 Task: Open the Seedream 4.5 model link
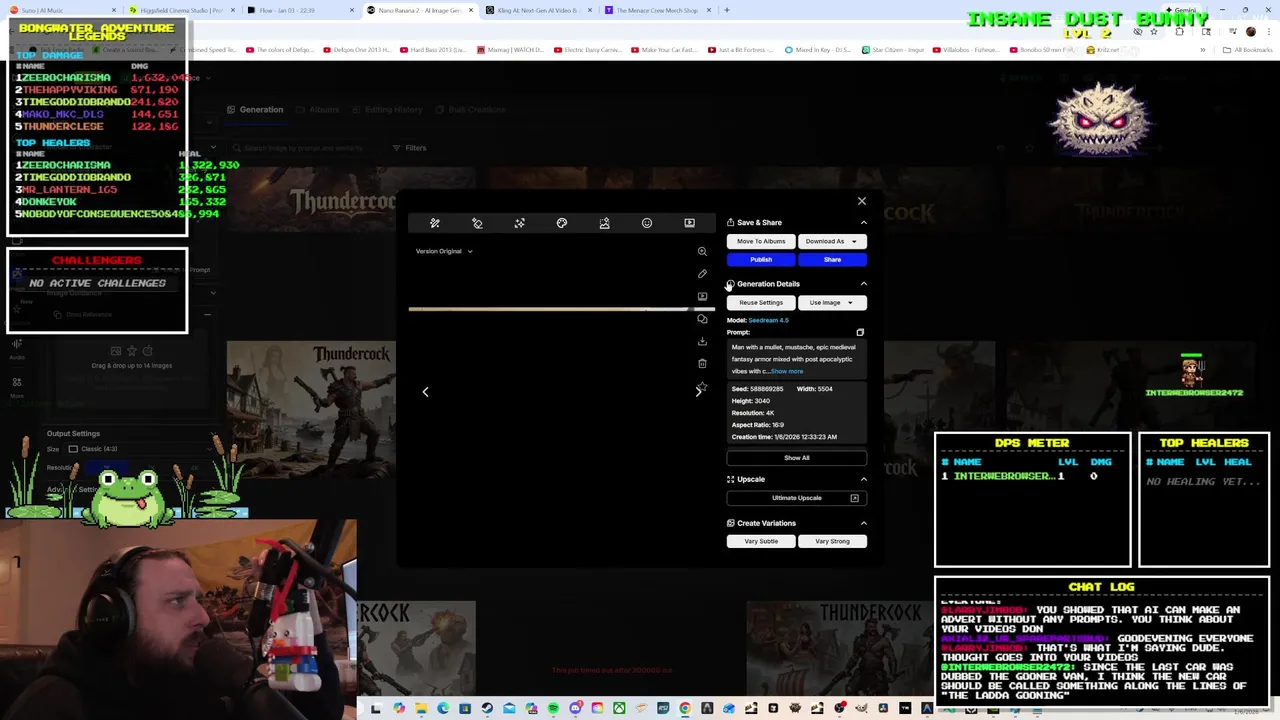click(768, 320)
